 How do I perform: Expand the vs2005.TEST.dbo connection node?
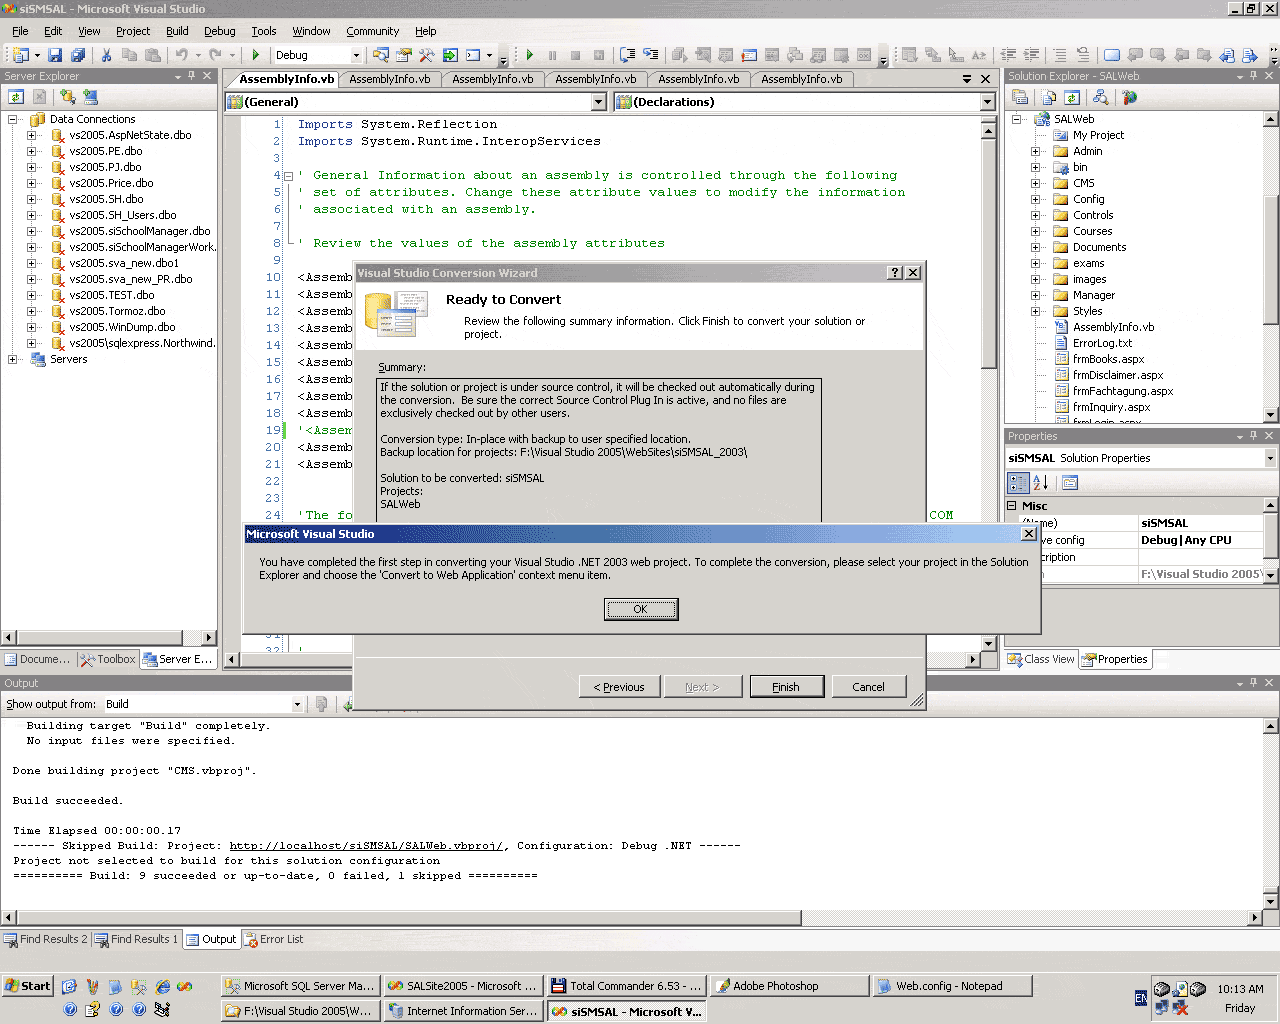coord(31,295)
